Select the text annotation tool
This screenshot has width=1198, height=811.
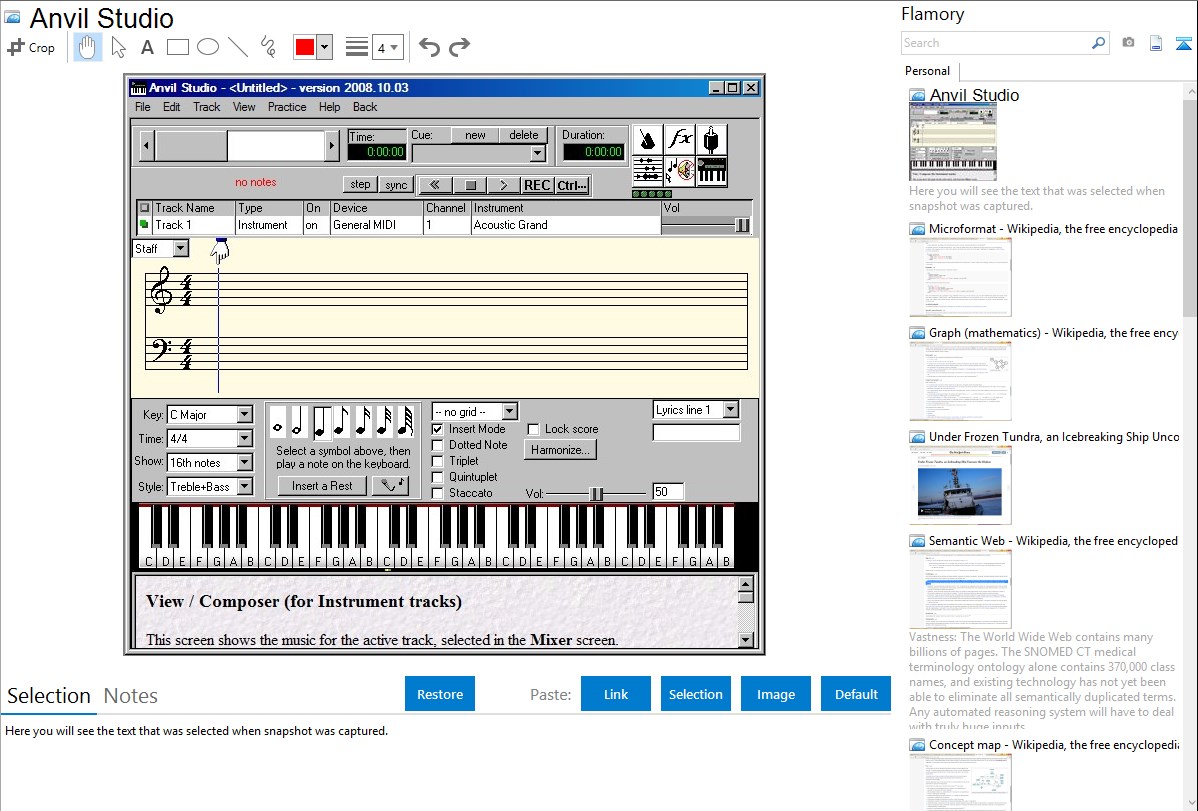tap(147, 47)
